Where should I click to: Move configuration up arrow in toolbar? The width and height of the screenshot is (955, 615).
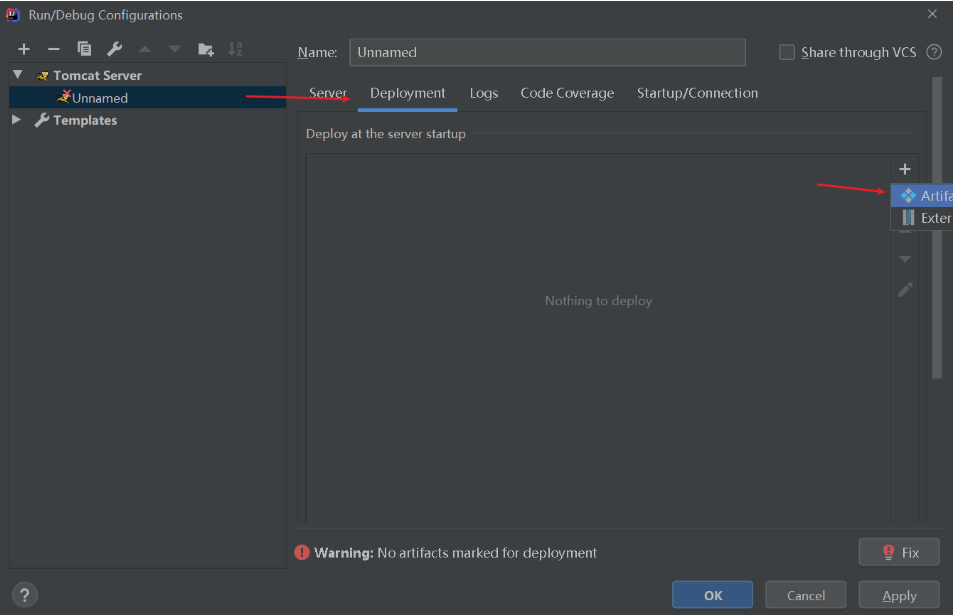[145, 49]
